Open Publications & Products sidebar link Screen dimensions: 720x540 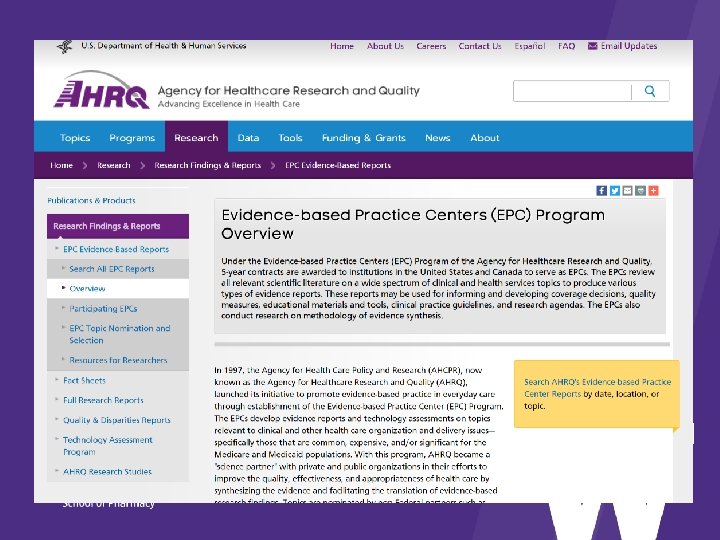tap(91, 201)
